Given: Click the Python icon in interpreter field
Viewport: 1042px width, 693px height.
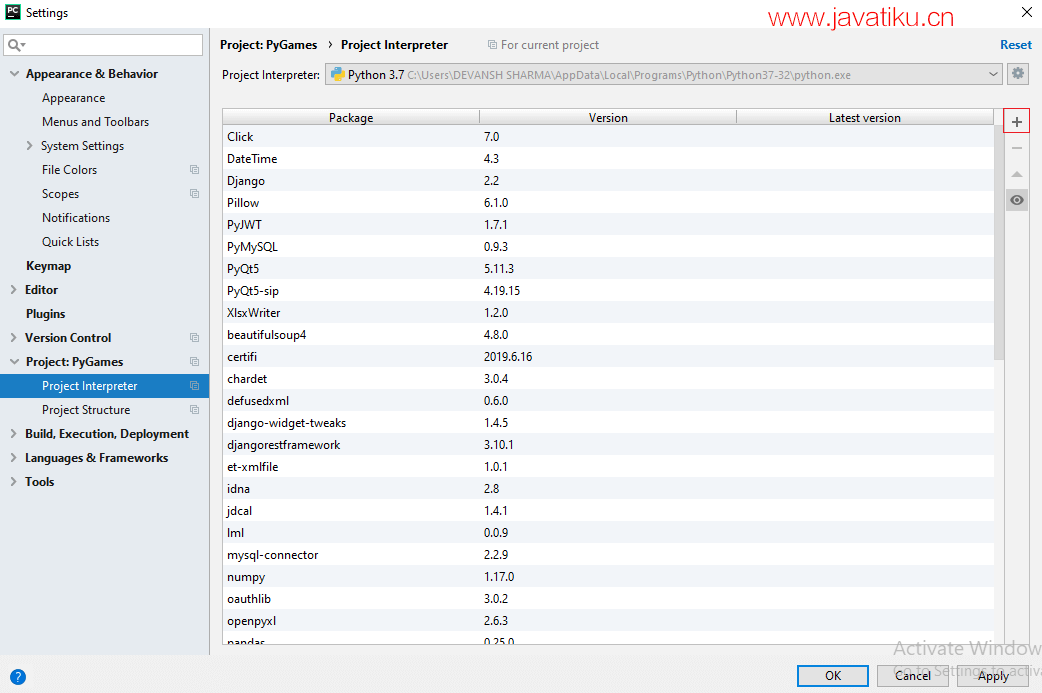Looking at the screenshot, I should [338, 74].
